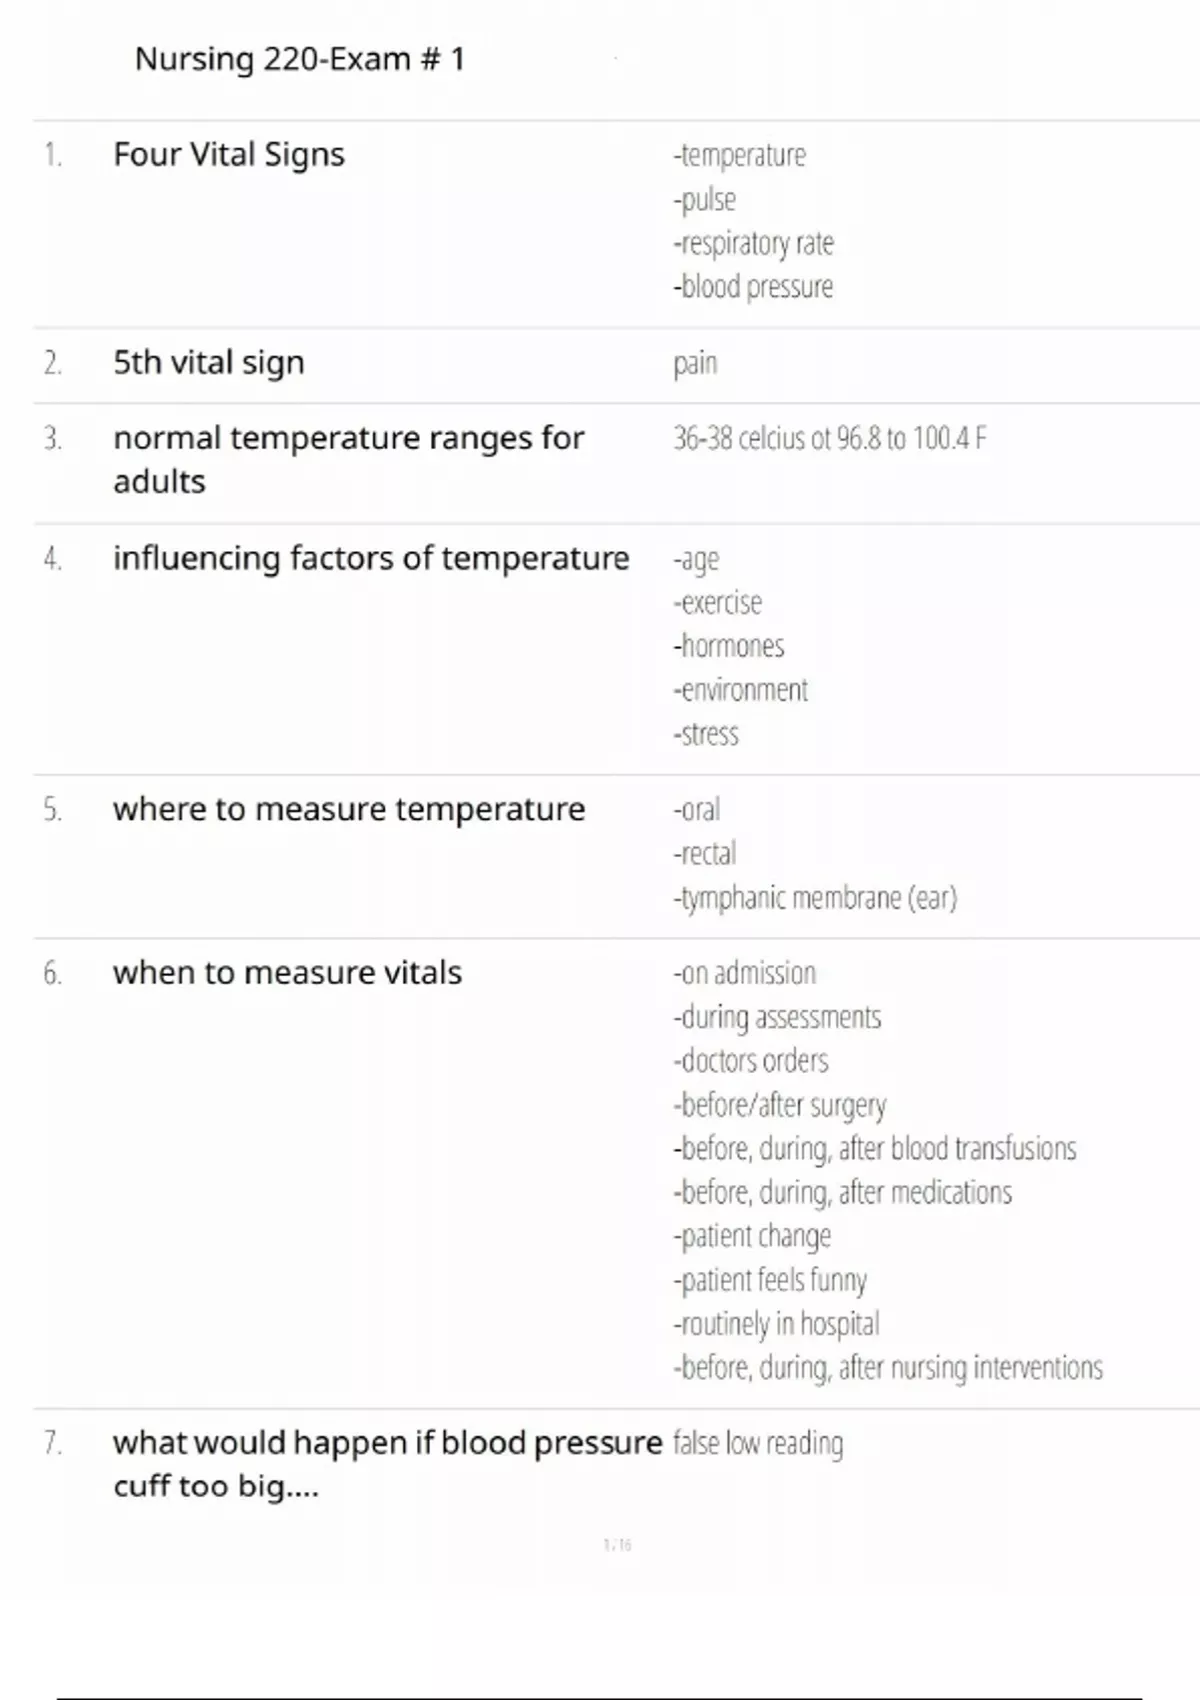Click '-before/after surgery' list entry
Viewport: 1200px width, 1700px height.
(780, 1105)
